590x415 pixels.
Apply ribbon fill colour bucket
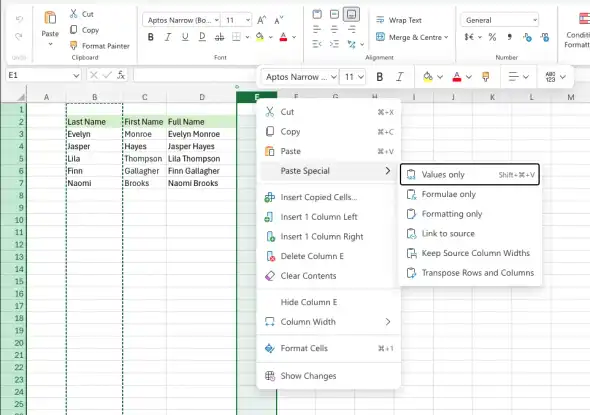(x=260, y=37)
